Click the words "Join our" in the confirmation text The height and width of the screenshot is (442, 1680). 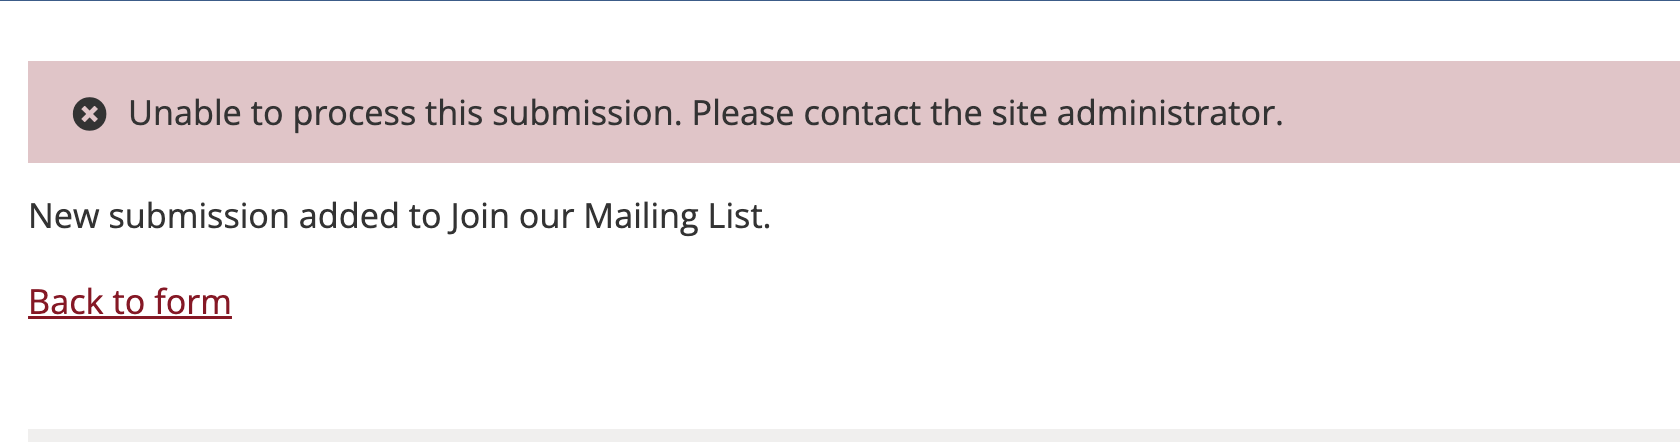pyautogui.click(x=511, y=216)
